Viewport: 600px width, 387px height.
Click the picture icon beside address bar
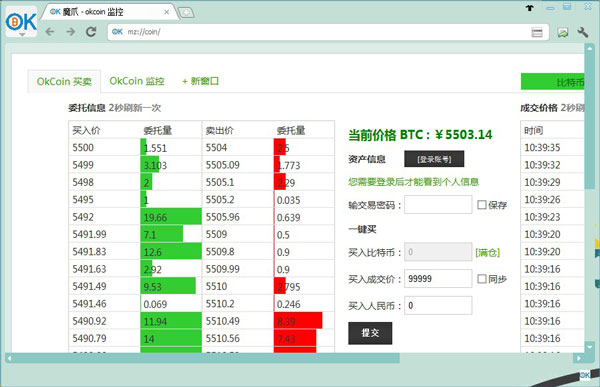coord(562,33)
